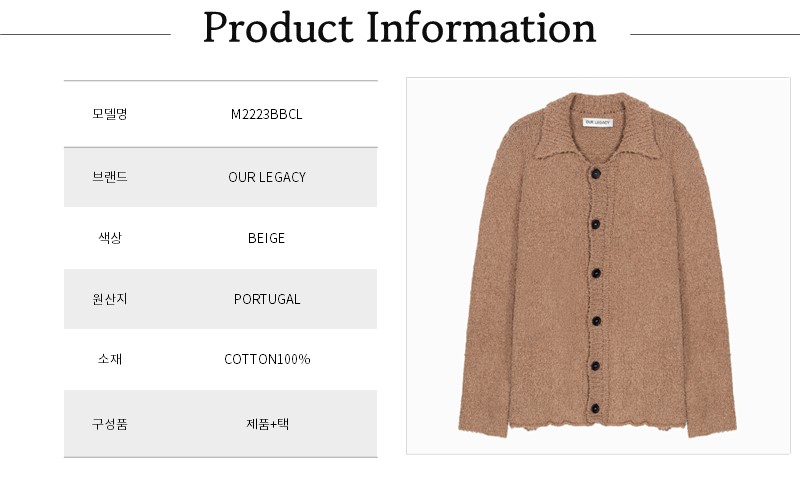Image resolution: width=800 pixels, height=491 pixels.
Task: Click the 원산지 row label
Action: 110,299
